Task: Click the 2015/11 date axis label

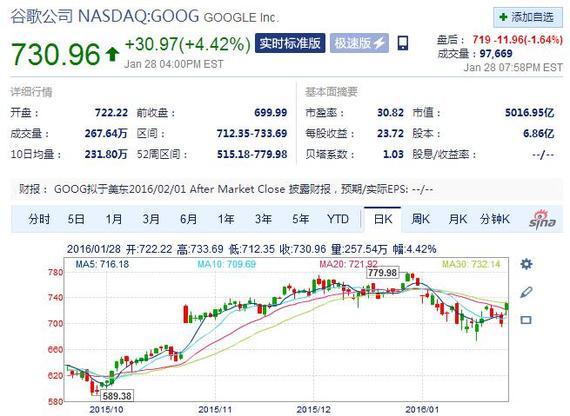Action: click(215, 409)
